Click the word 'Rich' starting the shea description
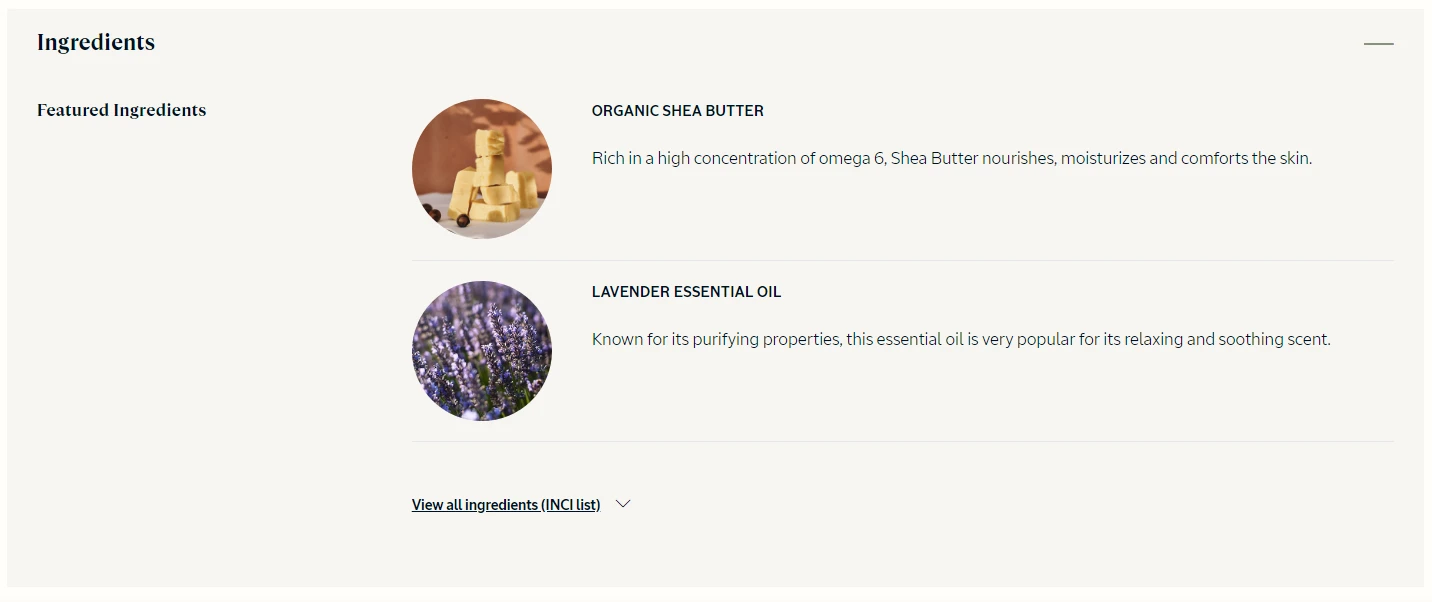Image resolution: width=1432 pixels, height=602 pixels. [608, 158]
